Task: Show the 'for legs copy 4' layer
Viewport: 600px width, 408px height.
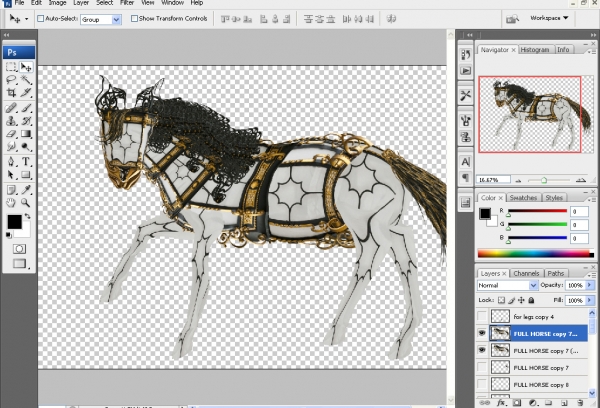Action: coord(482,317)
